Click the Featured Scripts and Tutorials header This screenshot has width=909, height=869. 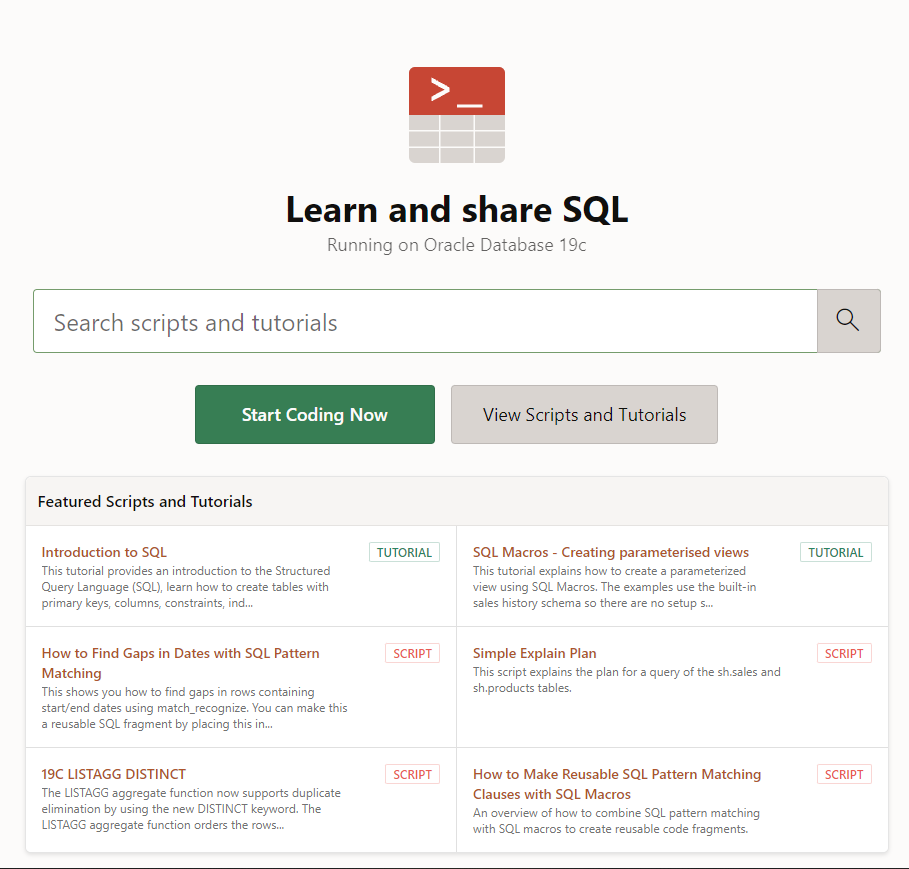145,502
